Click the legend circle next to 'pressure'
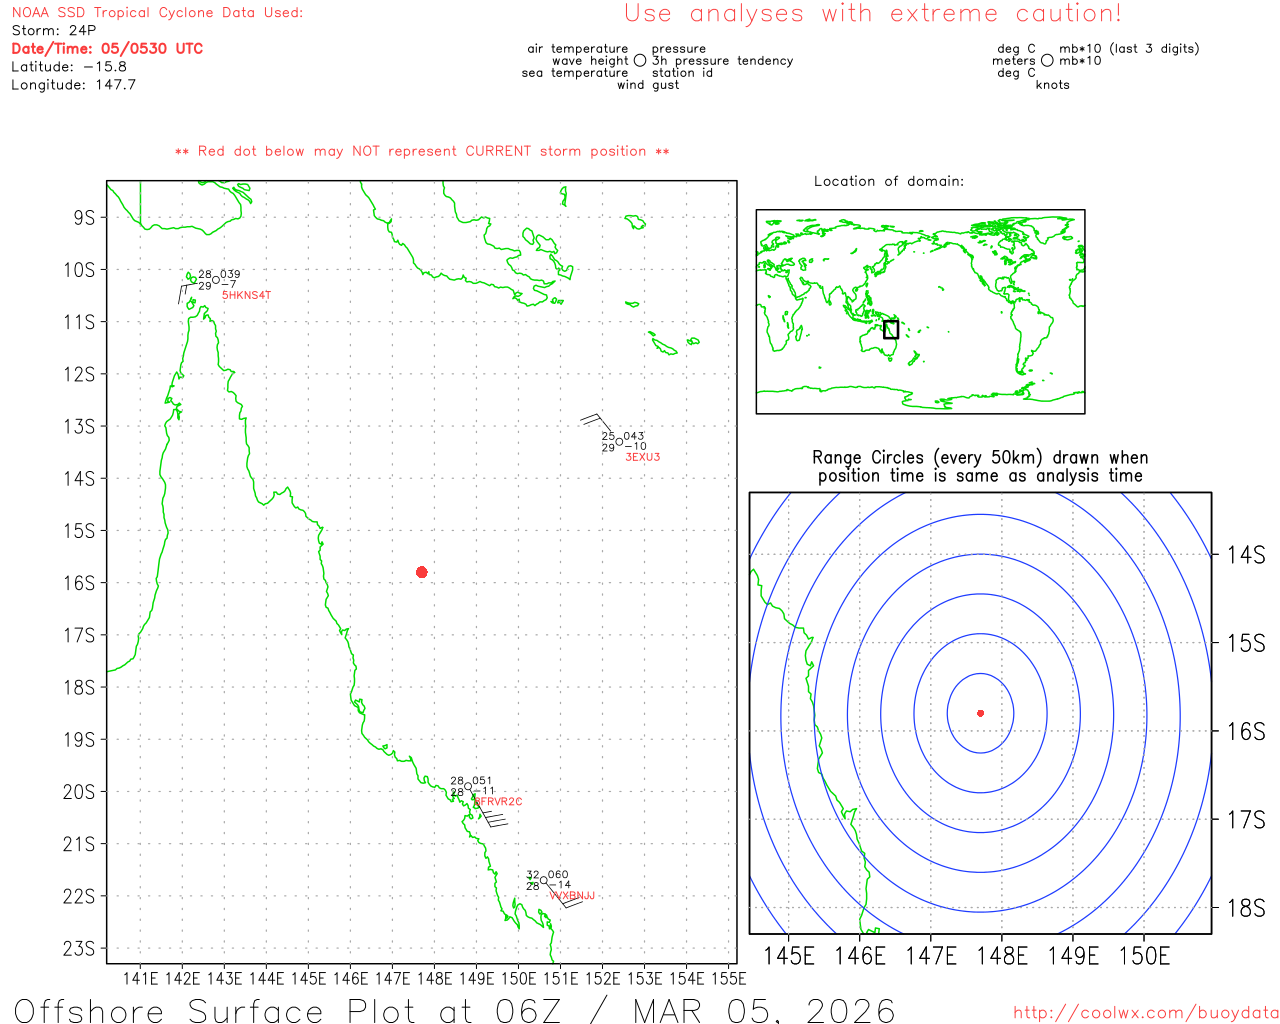This screenshot has height=1024, width=1280. coord(640,60)
